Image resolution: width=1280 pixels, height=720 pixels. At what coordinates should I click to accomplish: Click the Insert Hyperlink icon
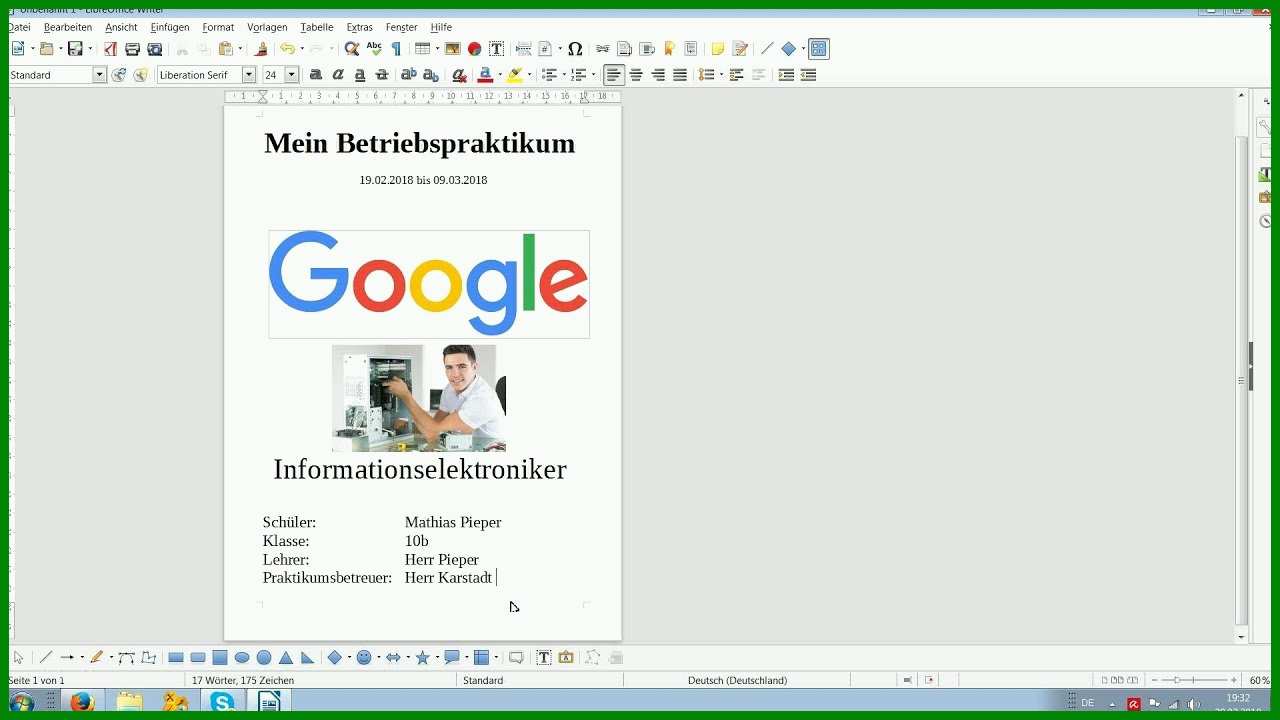(x=602, y=49)
